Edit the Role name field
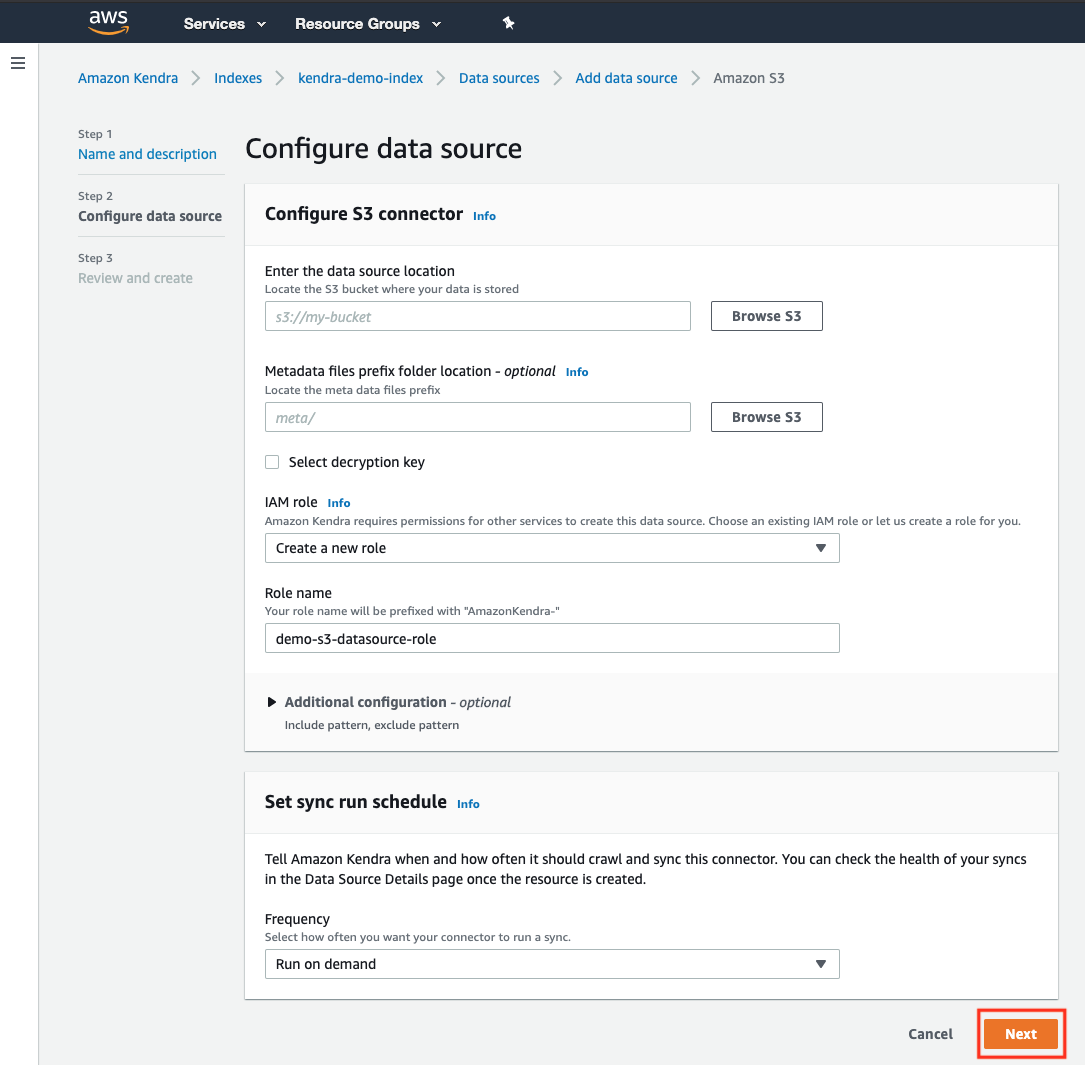This screenshot has width=1085, height=1065. pyautogui.click(x=552, y=638)
